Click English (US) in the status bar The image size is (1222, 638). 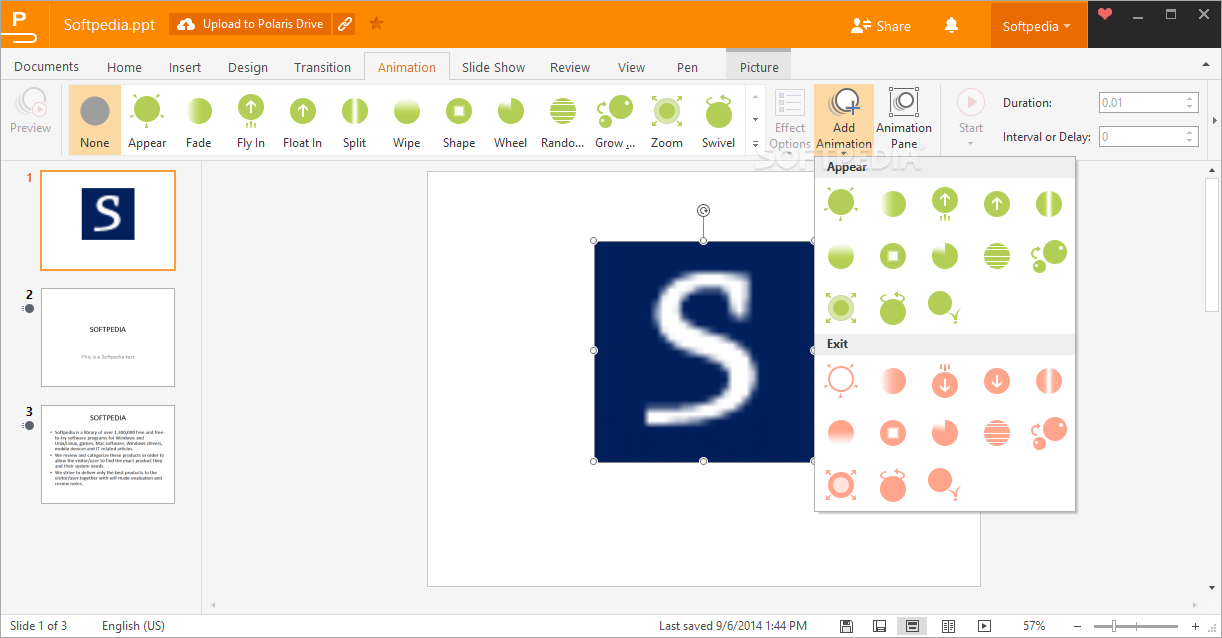click(x=134, y=626)
